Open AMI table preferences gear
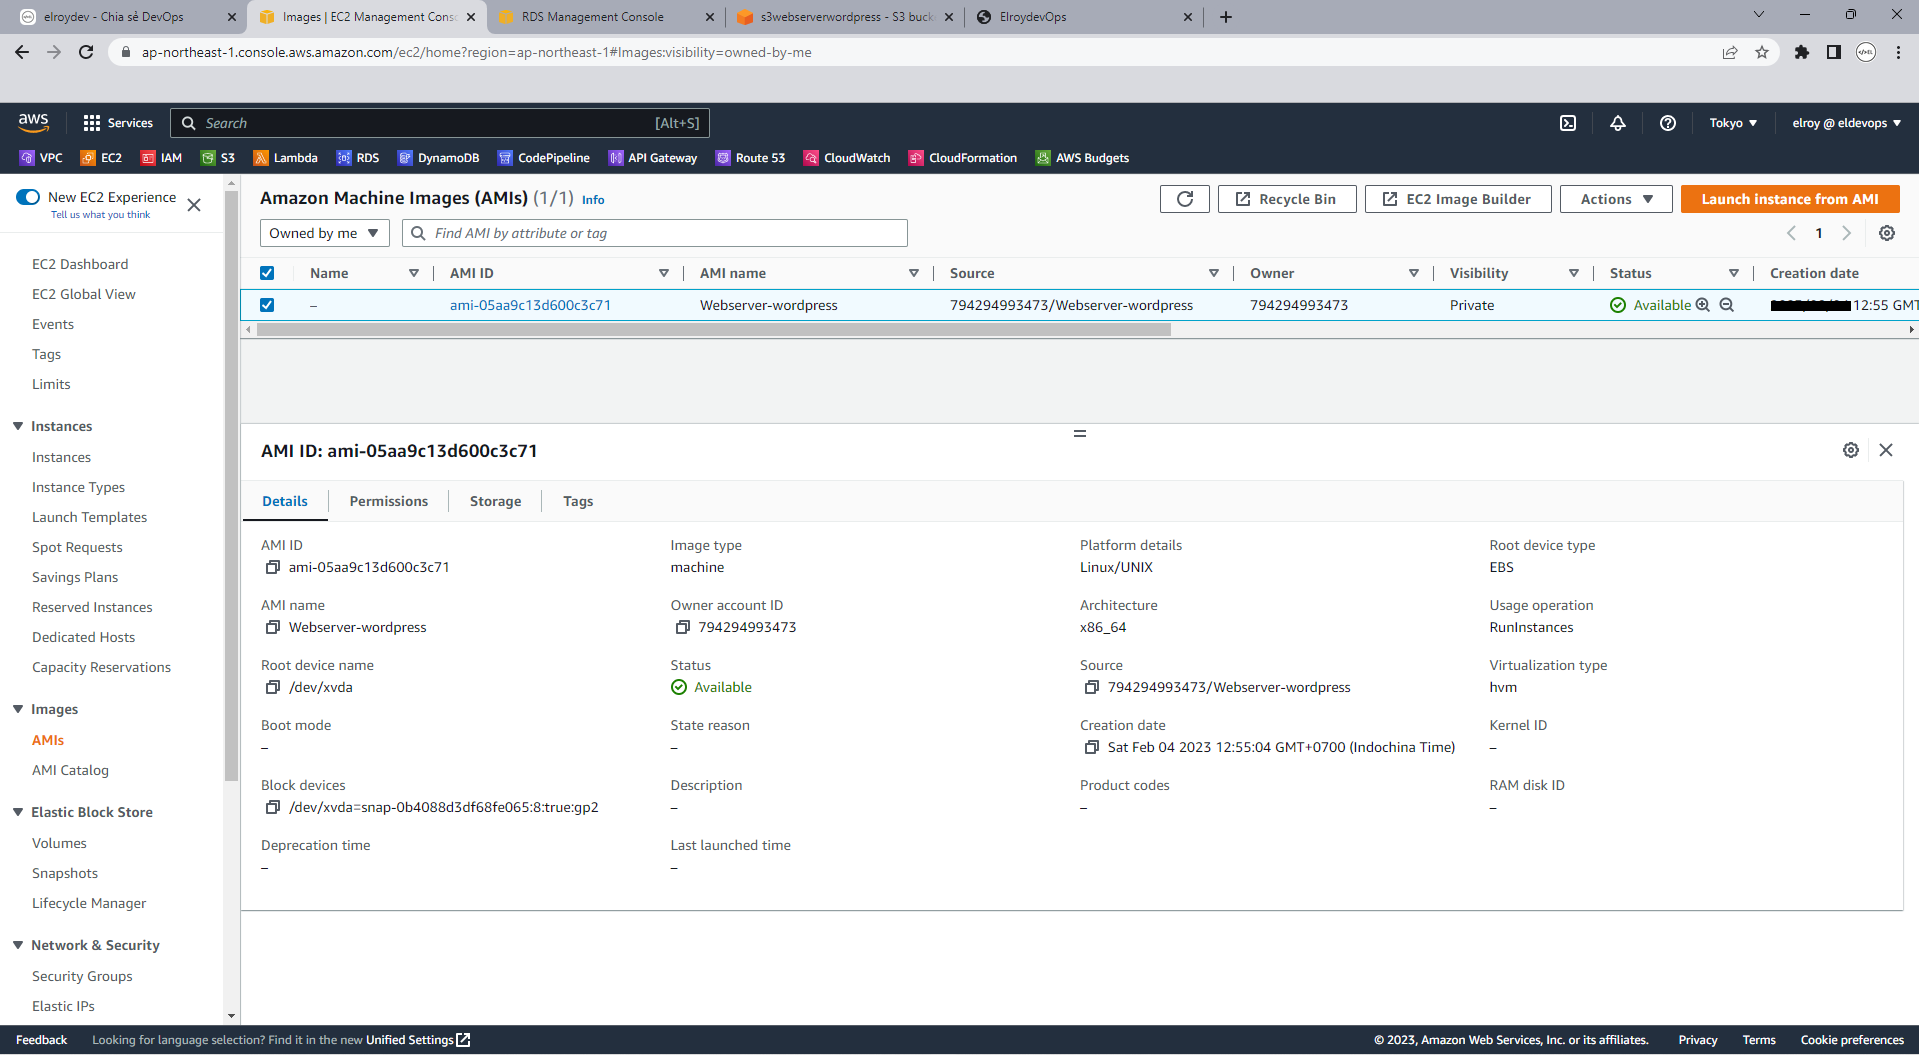This screenshot has height=1055, width=1919. 1887,233
